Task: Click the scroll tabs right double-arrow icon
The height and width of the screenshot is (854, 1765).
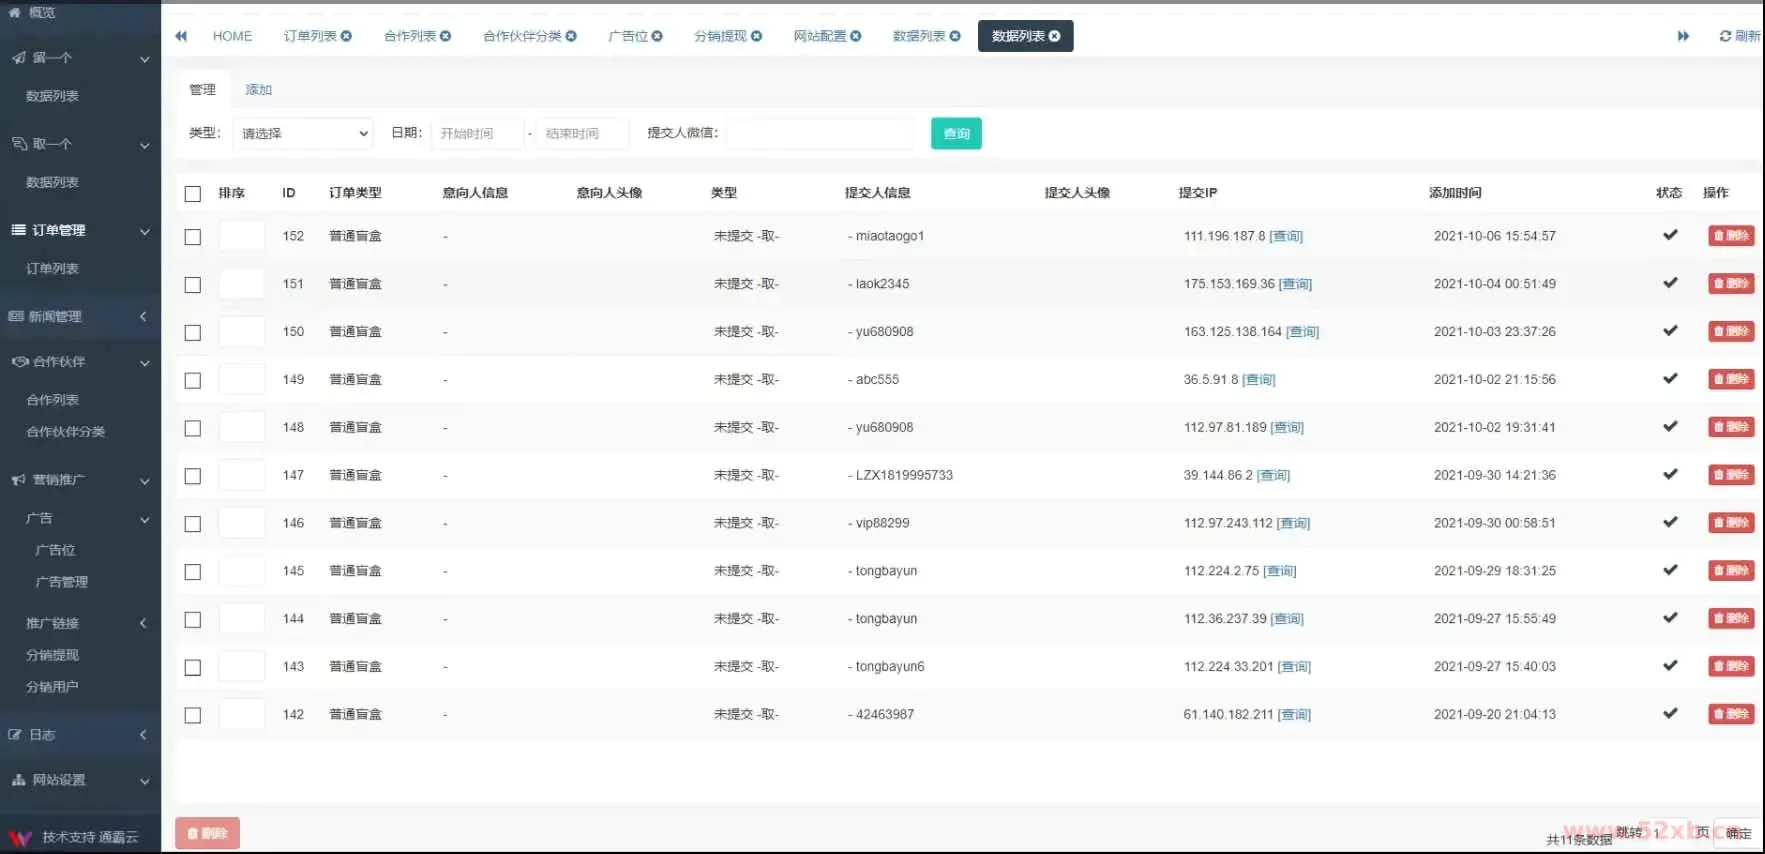Action: coord(1683,36)
